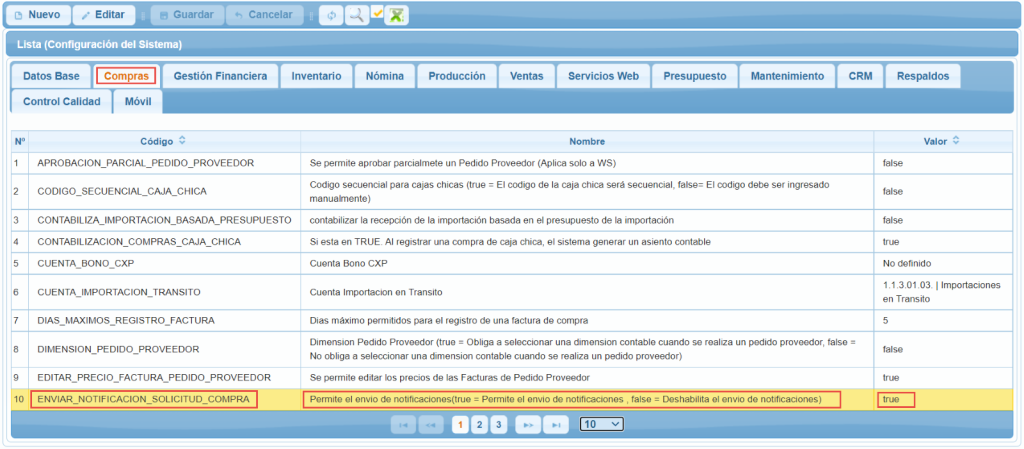The image size is (1024, 449).
Task: Open the Mantenimiento tab
Action: (x=787, y=76)
